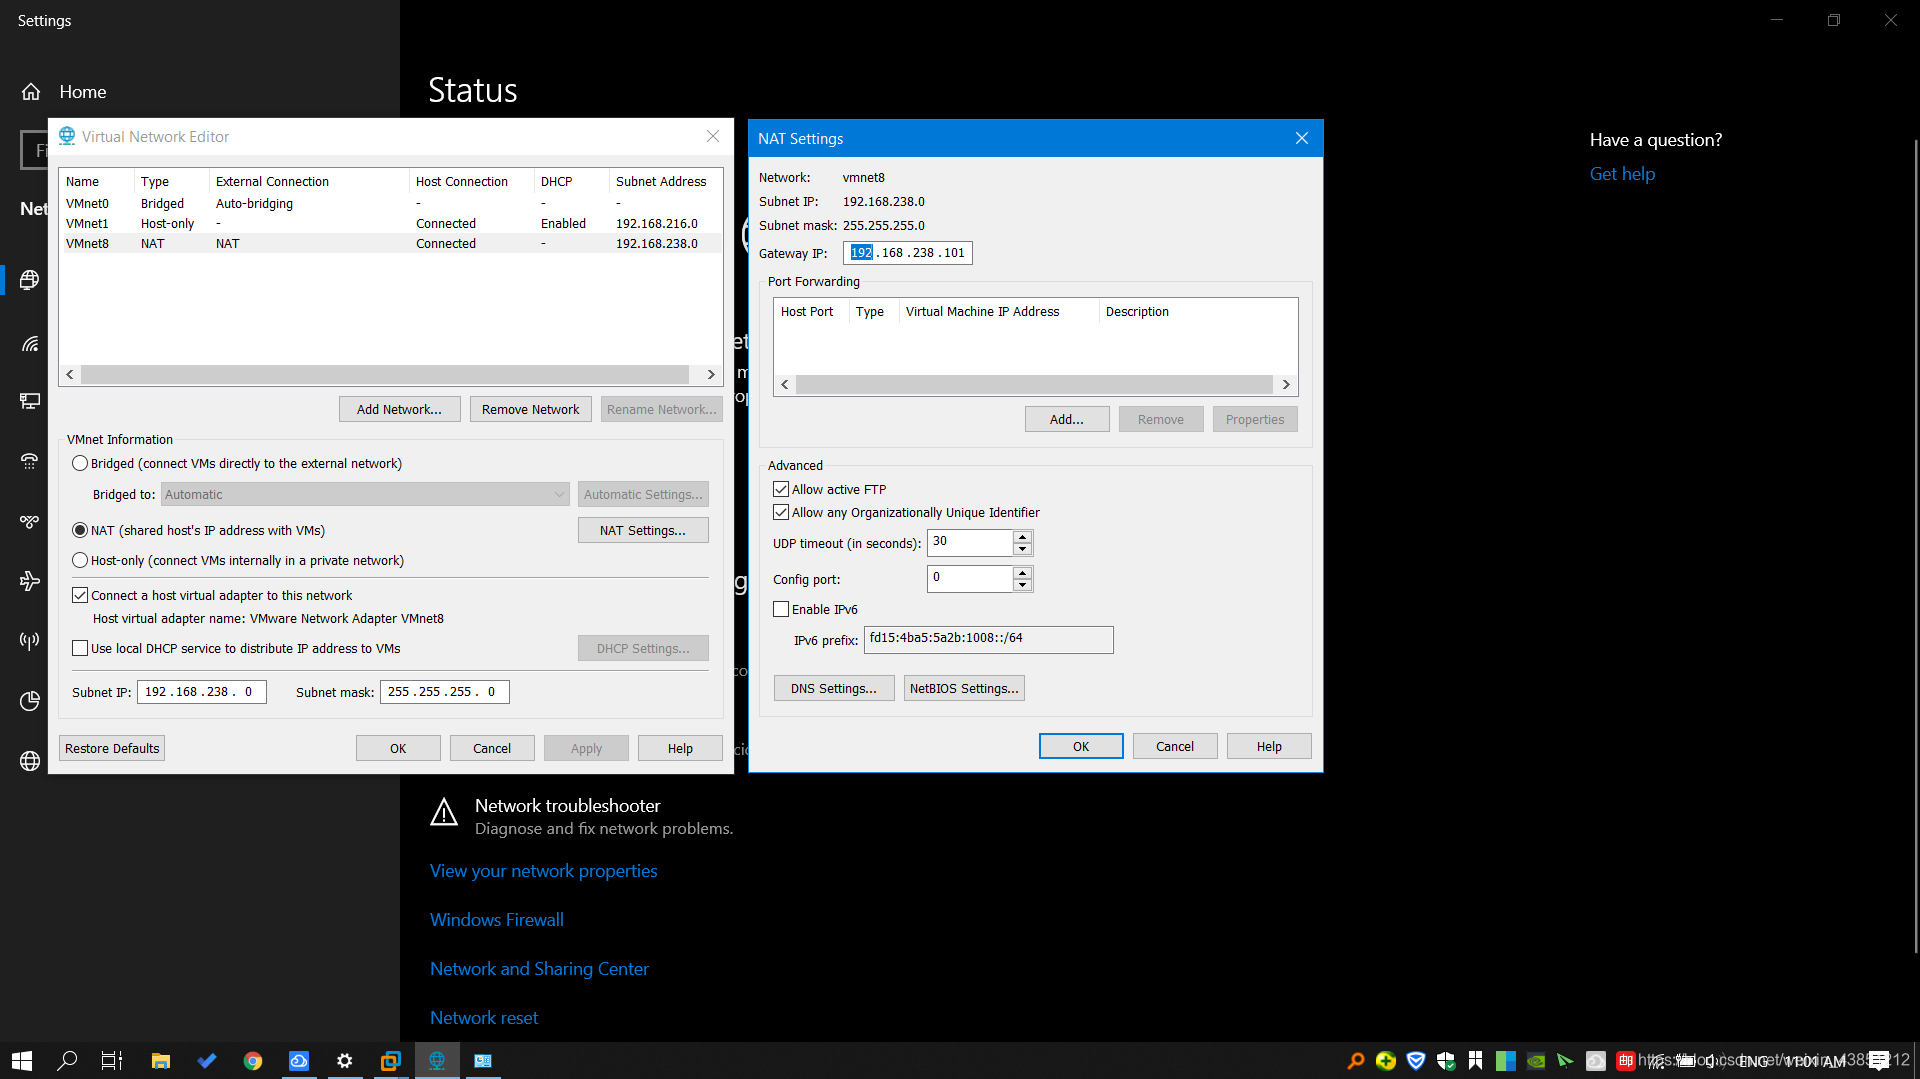Select the VMnet8 NAT network row

[390, 244]
